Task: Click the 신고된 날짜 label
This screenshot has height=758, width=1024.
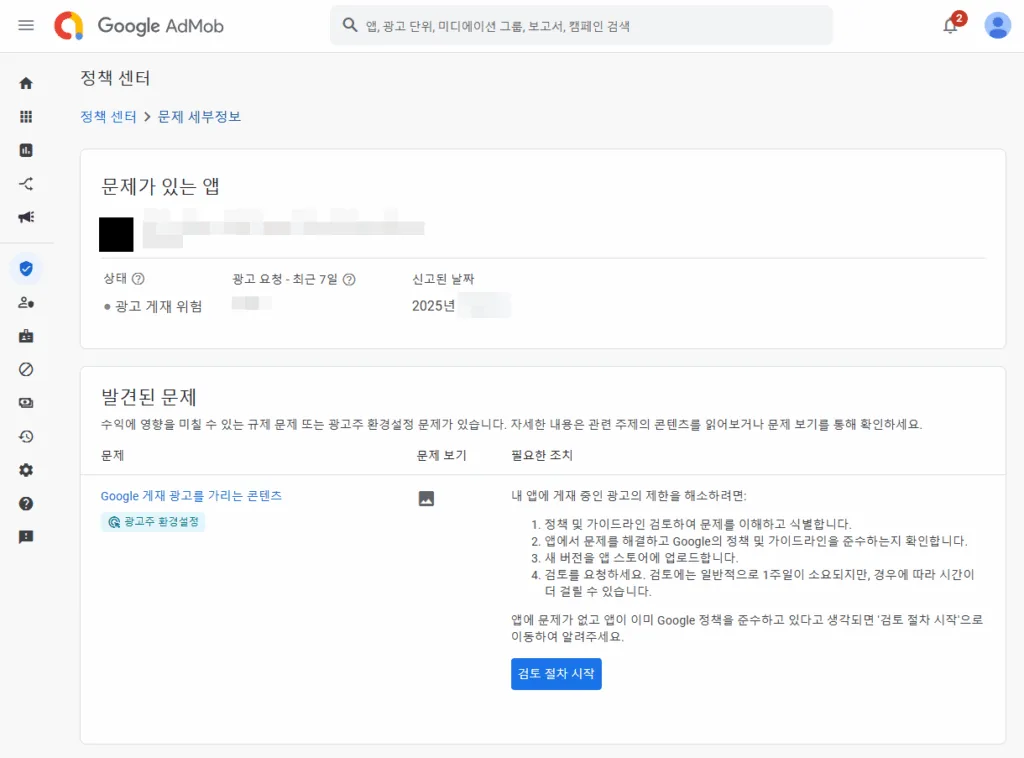Action: (443, 279)
